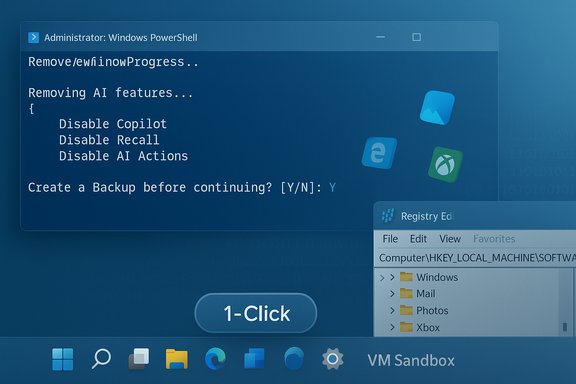Launch Microsoft Edge from taskbar
The image size is (576, 384).
pos(215,358)
